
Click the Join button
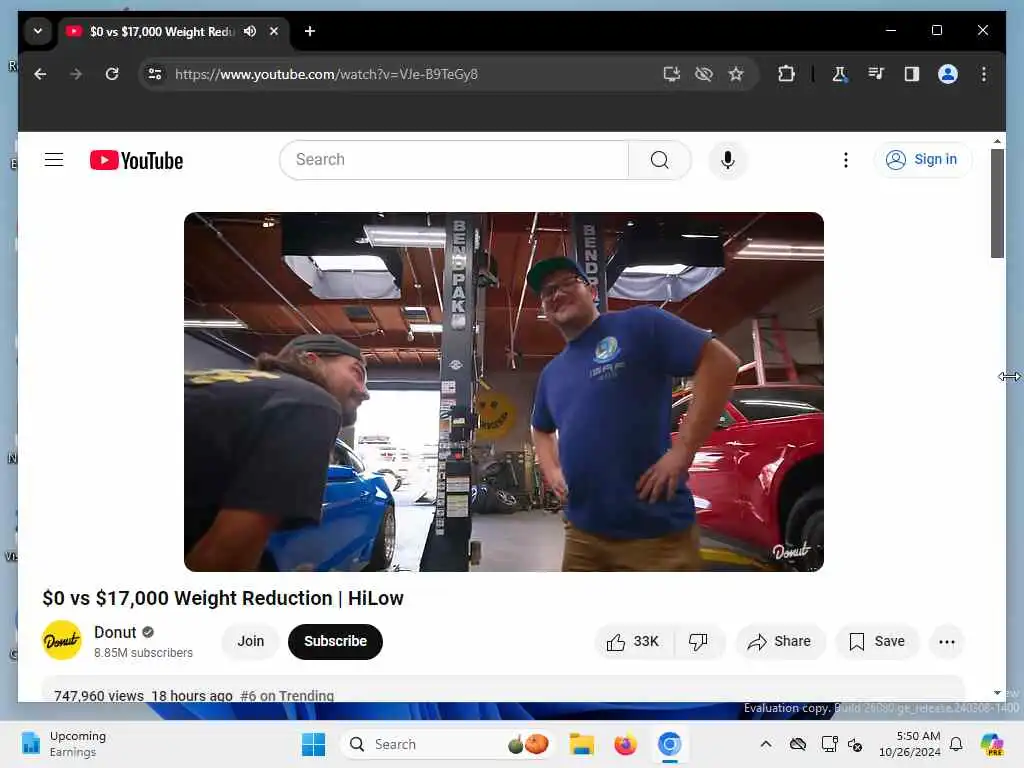251,641
